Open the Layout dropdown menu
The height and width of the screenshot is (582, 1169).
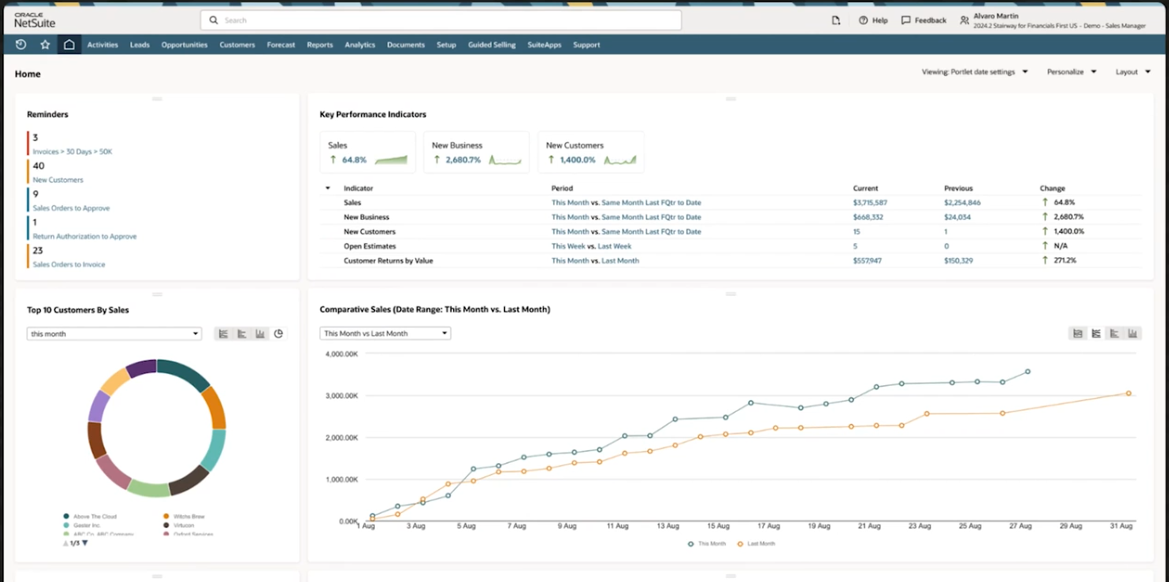tap(1133, 72)
